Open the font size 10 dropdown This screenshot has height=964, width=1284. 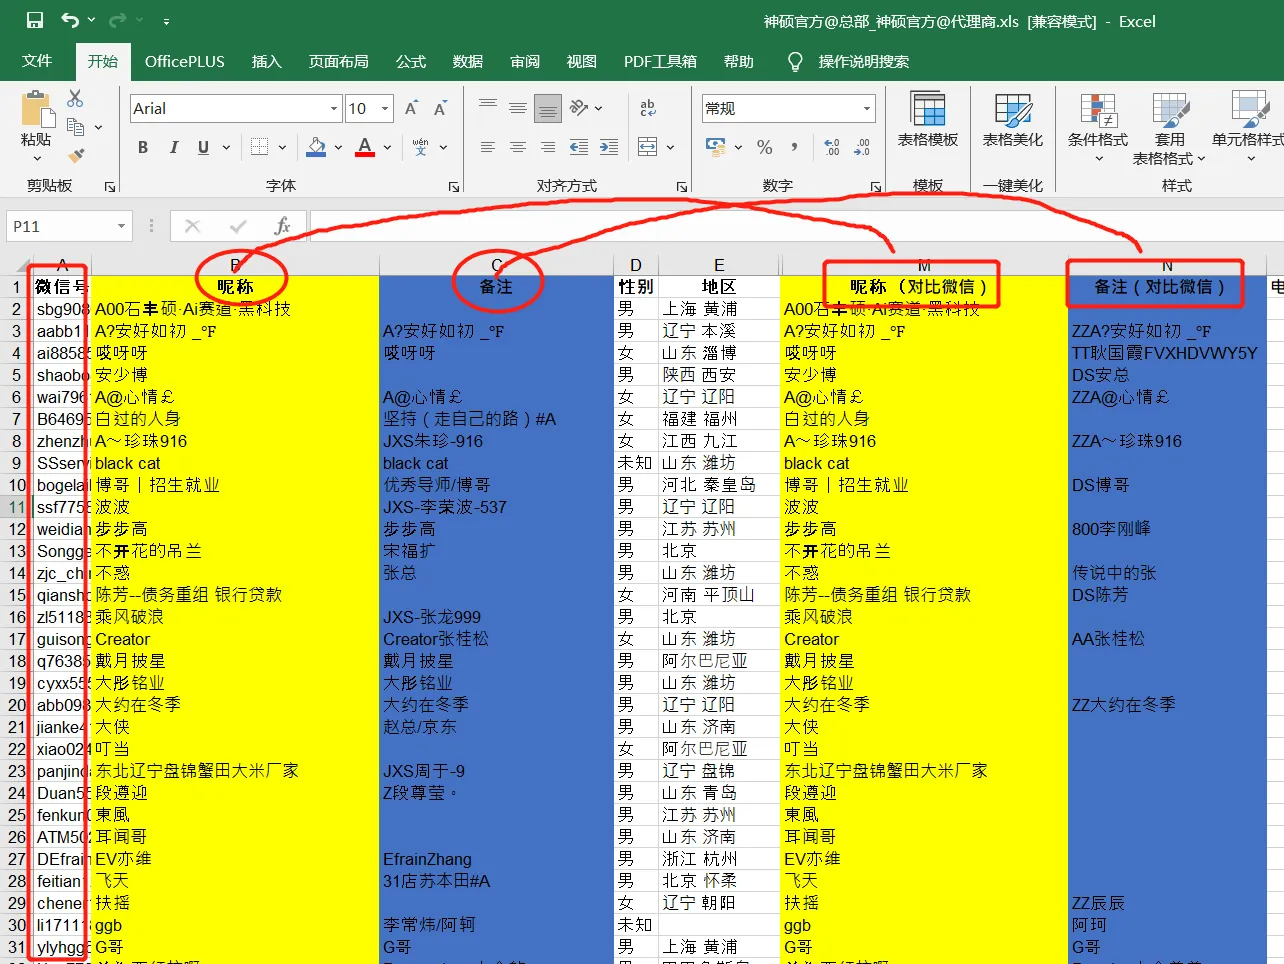tap(385, 108)
